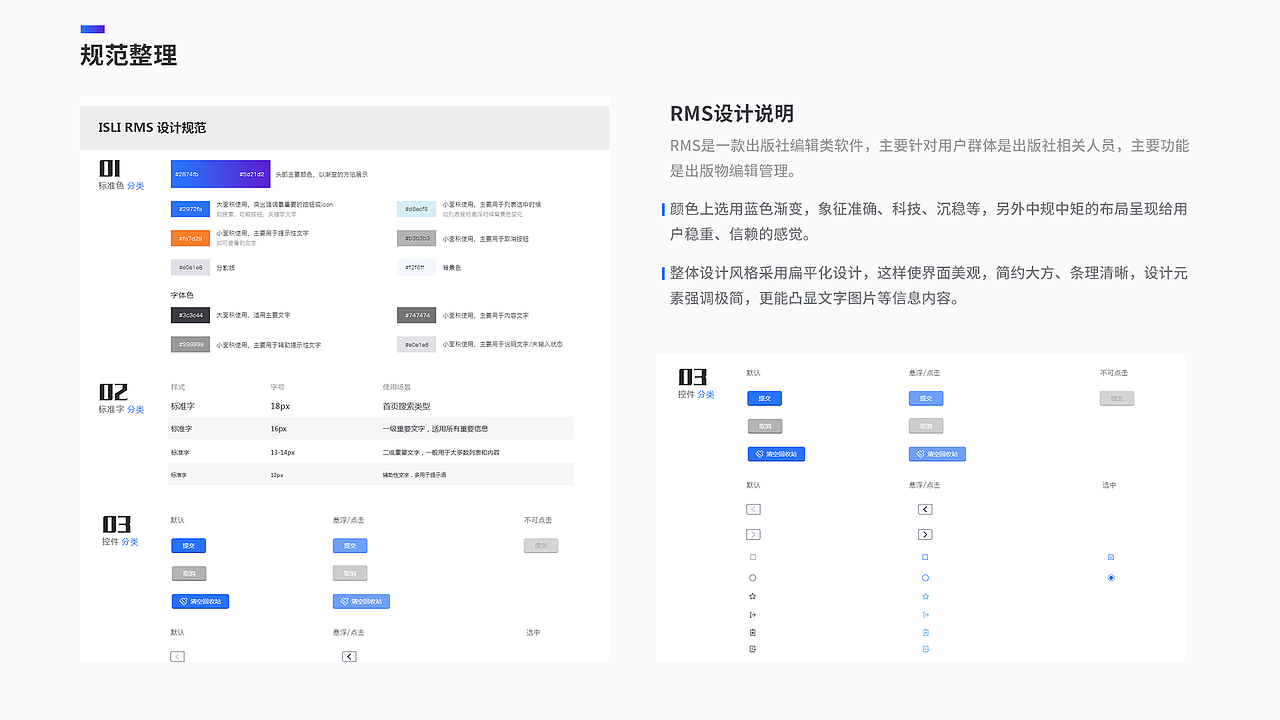Click hover-state black back arrow in standalone 控件 card

click(x=925, y=509)
